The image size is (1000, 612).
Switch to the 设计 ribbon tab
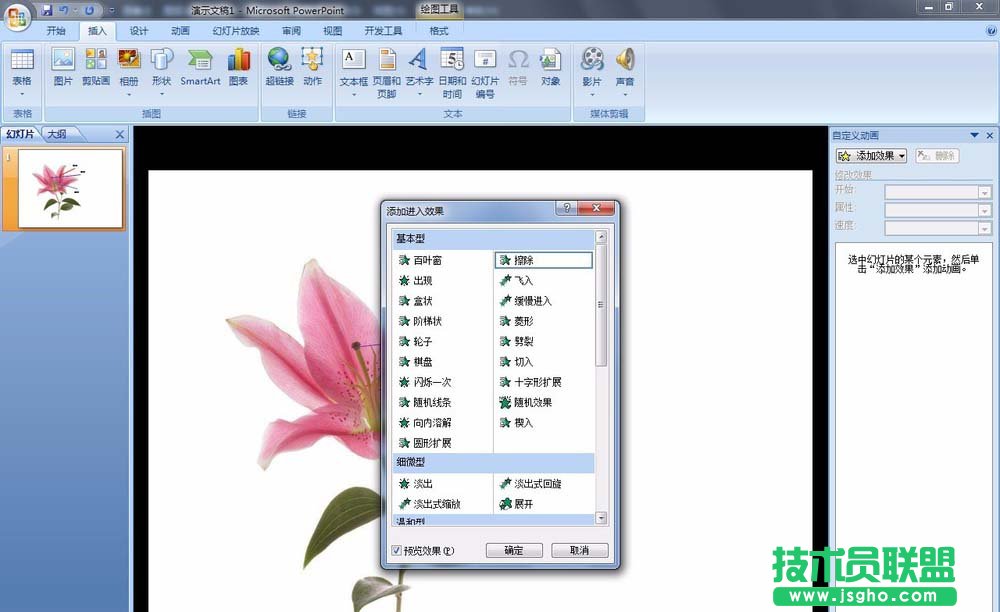tap(139, 30)
